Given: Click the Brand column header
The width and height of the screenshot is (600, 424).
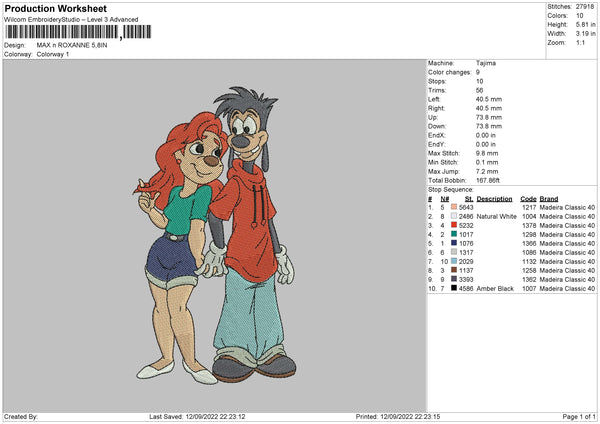Looking at the screenshot, I should (549, 198).
